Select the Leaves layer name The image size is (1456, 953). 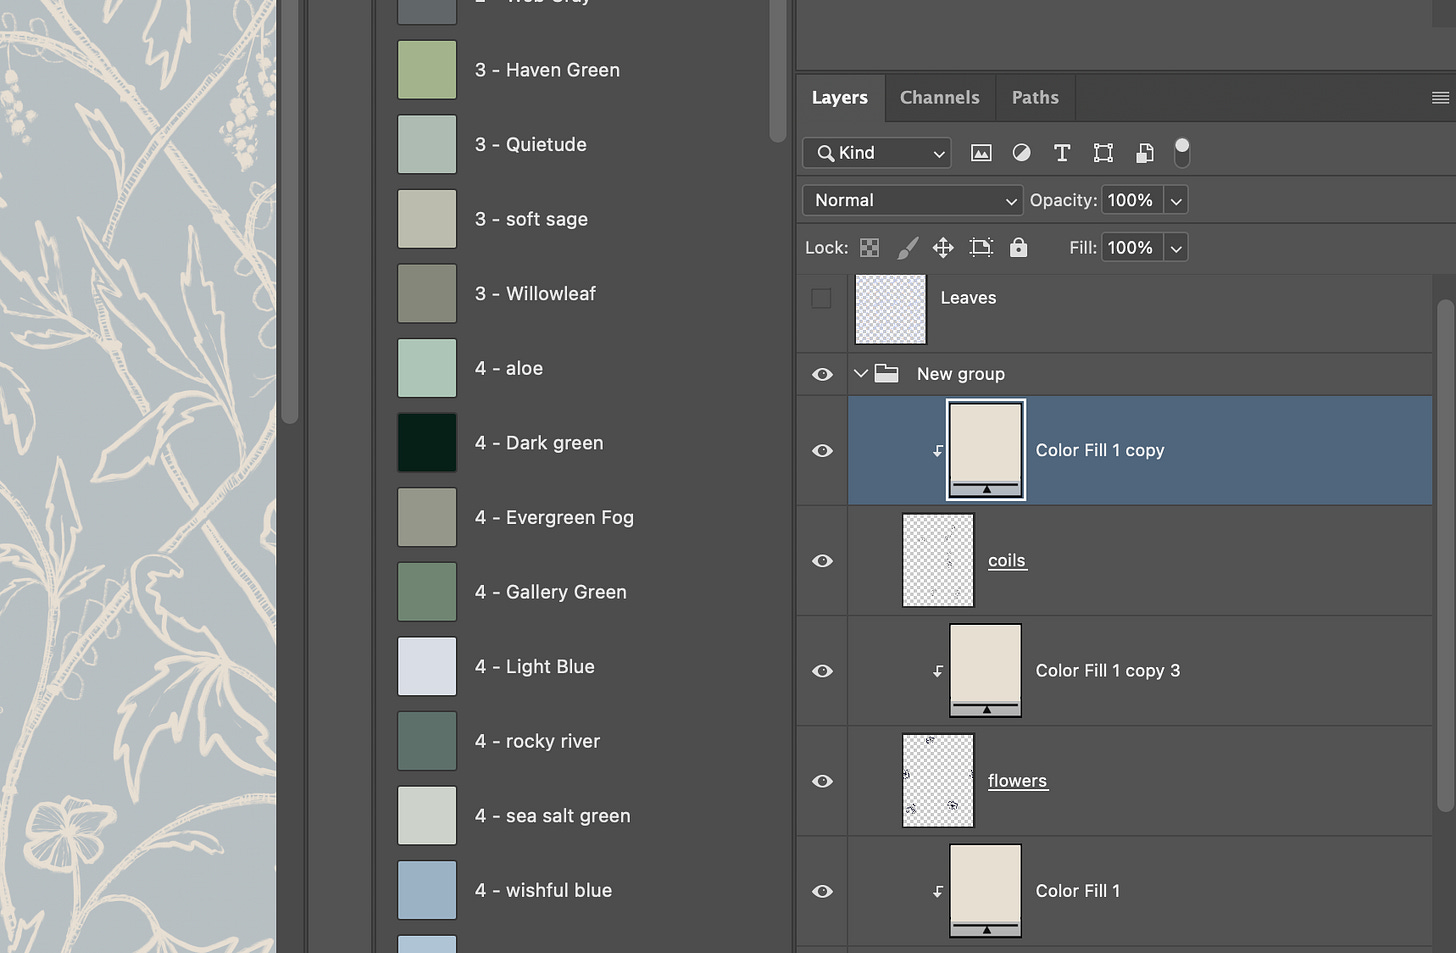pyautogui.click(x=968, y=298)
